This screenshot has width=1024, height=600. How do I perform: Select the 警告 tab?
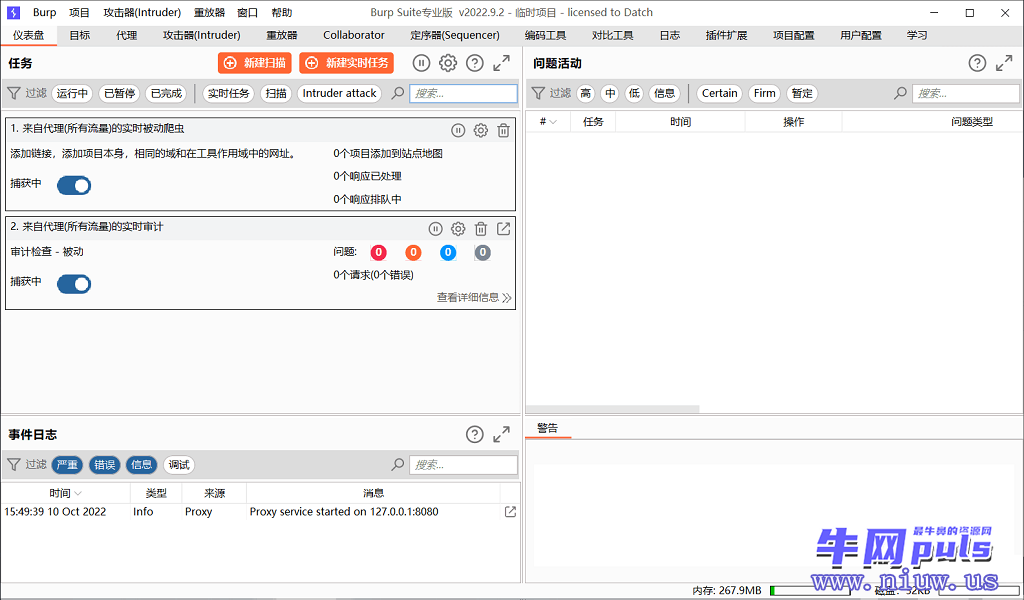pos(548,428)
